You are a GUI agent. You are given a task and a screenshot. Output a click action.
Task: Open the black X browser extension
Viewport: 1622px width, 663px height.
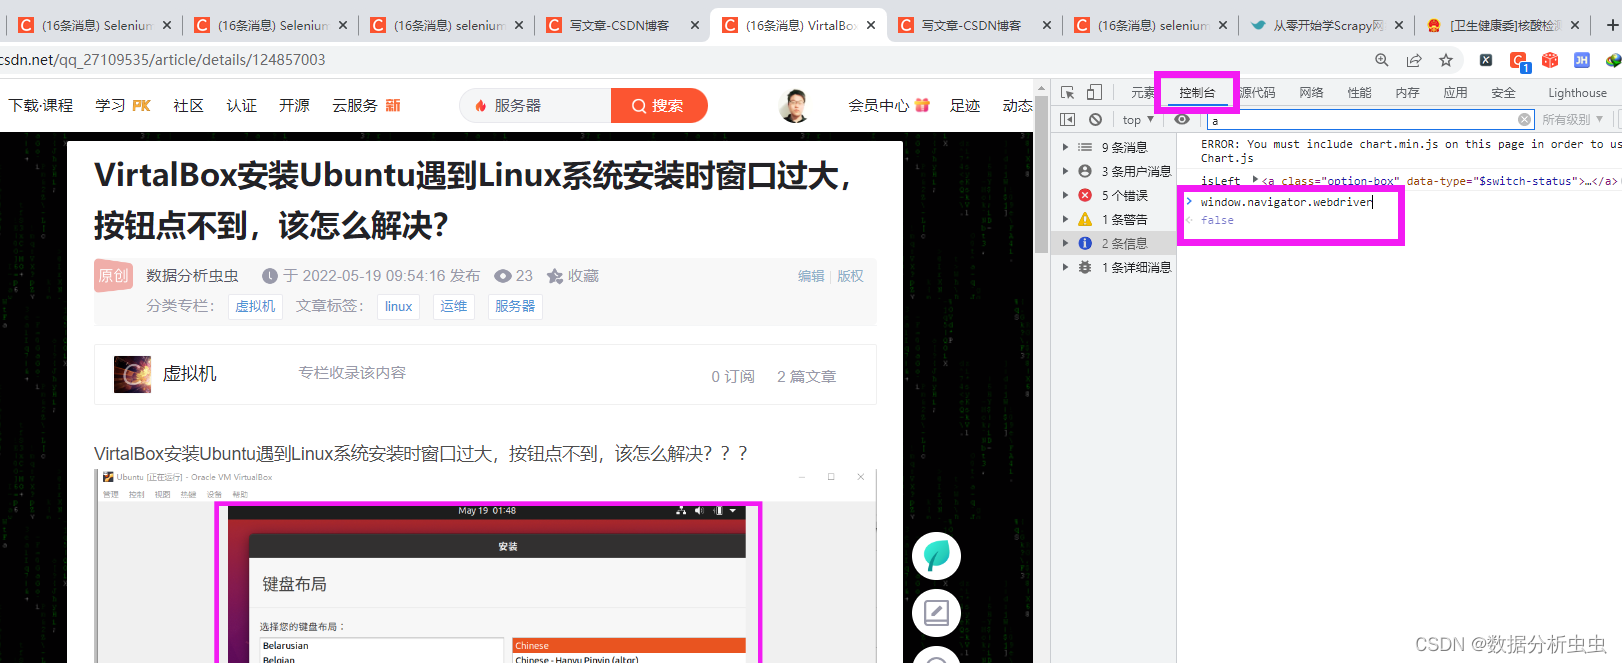[x=1486, y=60]
